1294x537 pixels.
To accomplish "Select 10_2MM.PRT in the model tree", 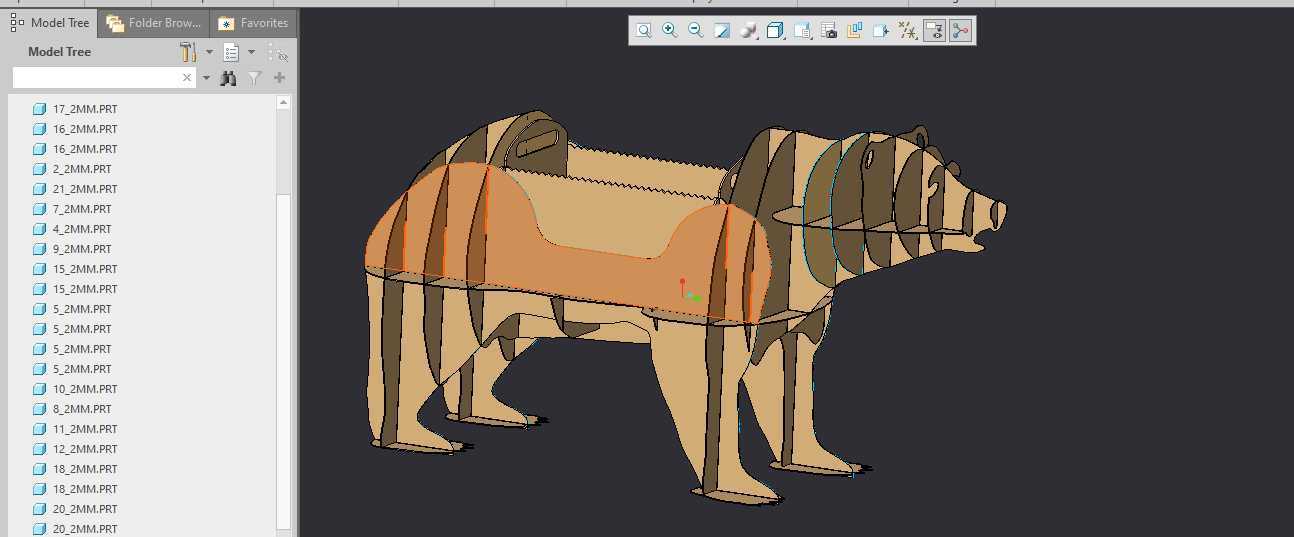I will point(85,389).
